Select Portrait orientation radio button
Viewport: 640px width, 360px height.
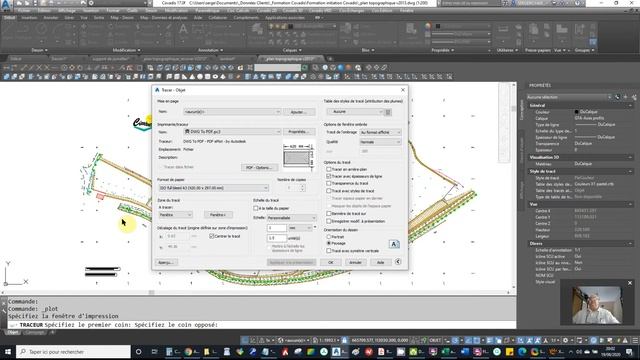coord(329,237)
